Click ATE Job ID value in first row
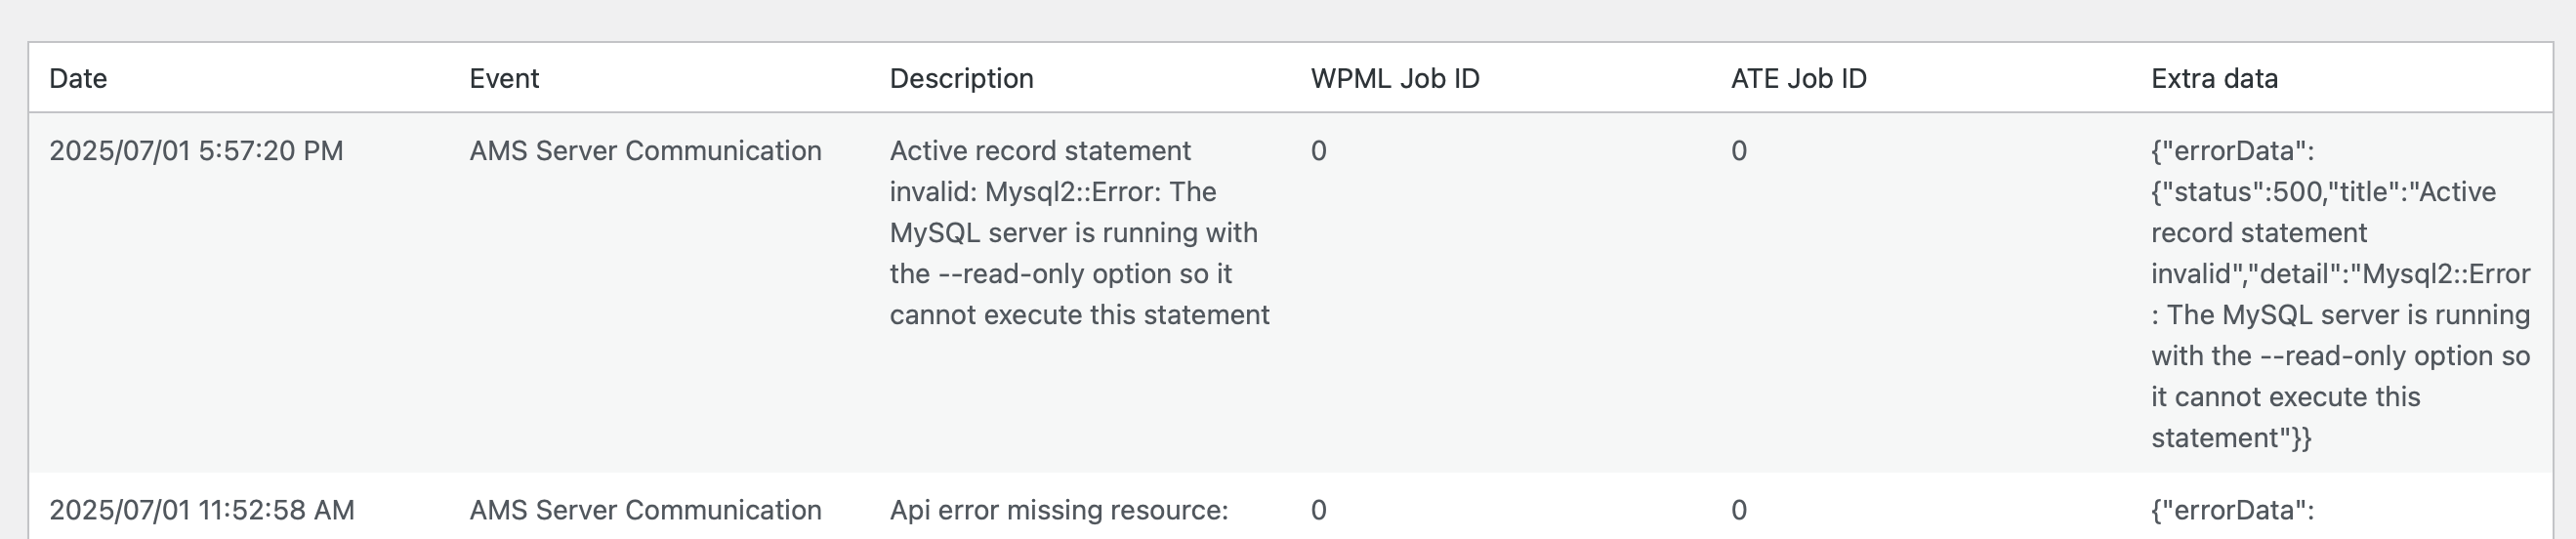The height and width of the screenshot is (539, 2576). click(x=1739, y=151)
